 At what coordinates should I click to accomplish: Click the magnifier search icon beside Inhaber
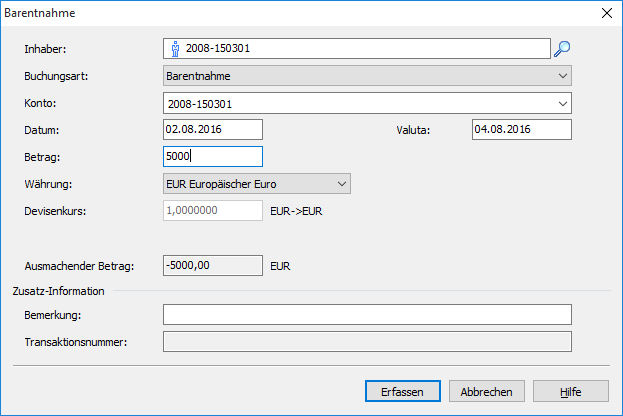pyautogui.click(x=562, y=47)
